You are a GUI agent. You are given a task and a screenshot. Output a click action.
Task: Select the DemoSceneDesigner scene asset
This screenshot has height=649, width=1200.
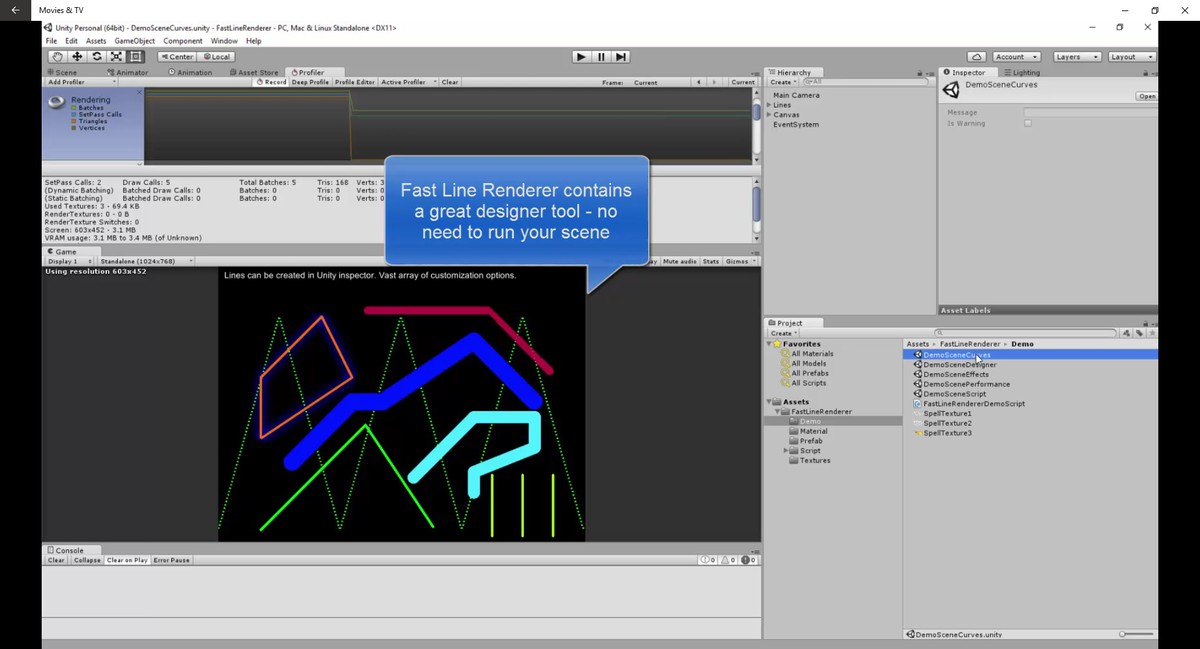(x=959, y=365)
